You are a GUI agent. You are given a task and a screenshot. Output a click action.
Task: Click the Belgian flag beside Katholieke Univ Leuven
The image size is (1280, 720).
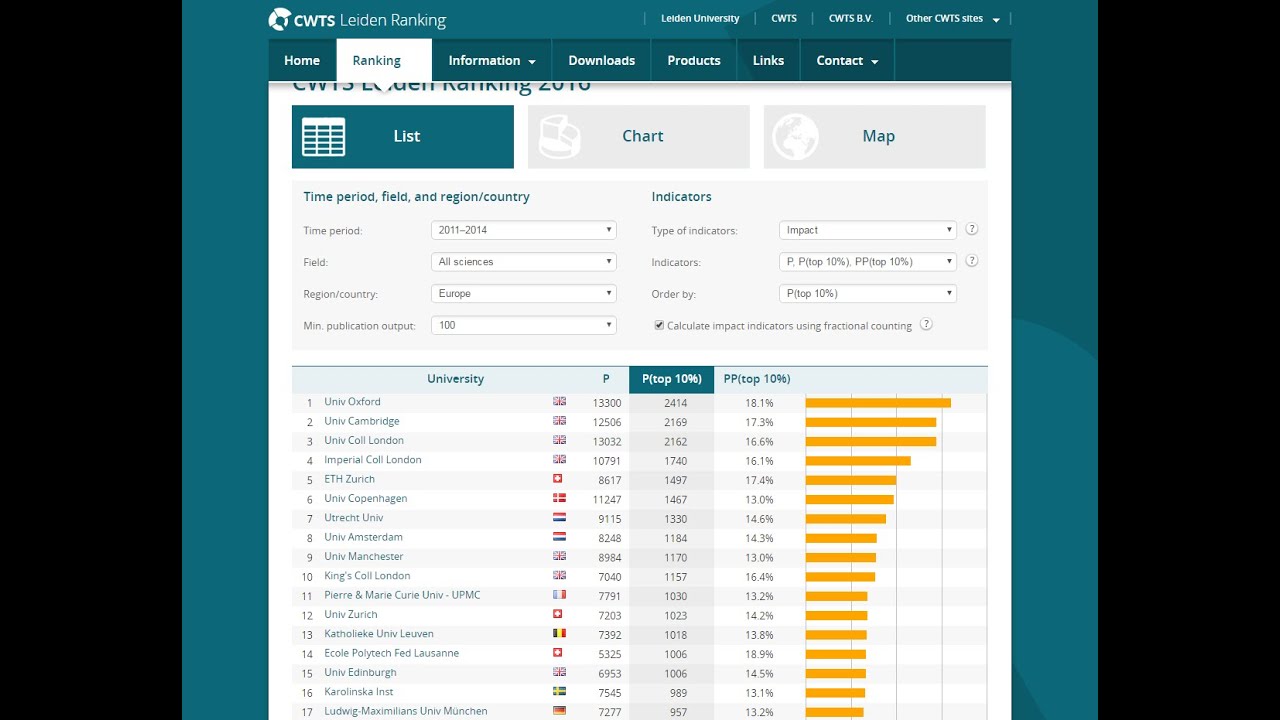(x=559, y=633)
